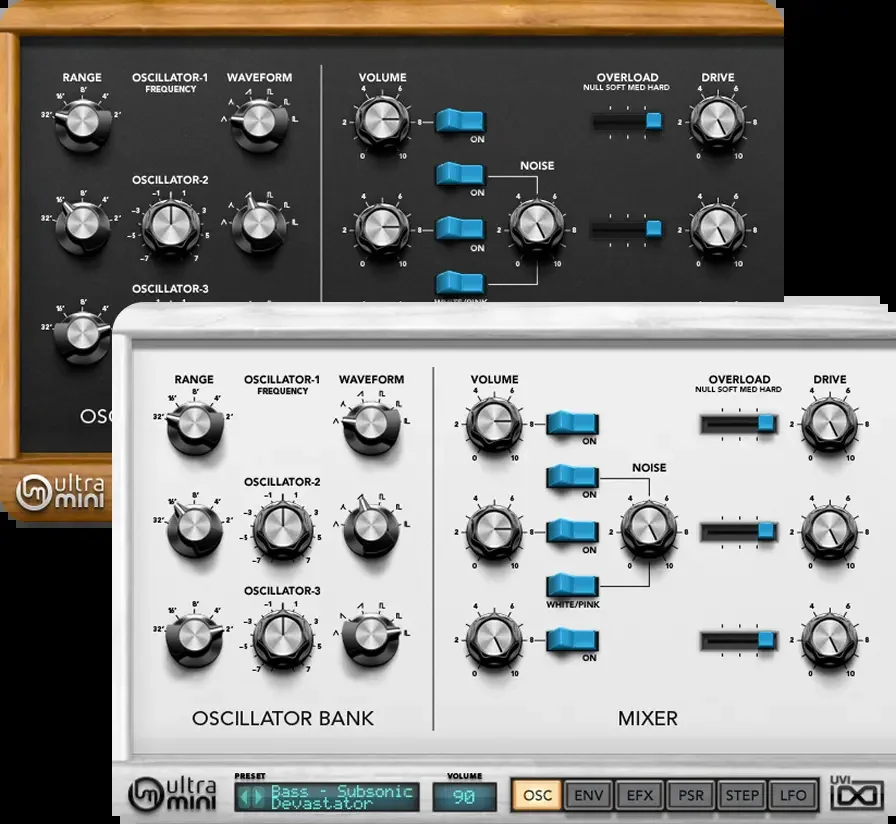Screen dimensions: 896x824
Task: Toggle the WHITE/PINK noise switch on white panel
Action: [x=573, y=586]
